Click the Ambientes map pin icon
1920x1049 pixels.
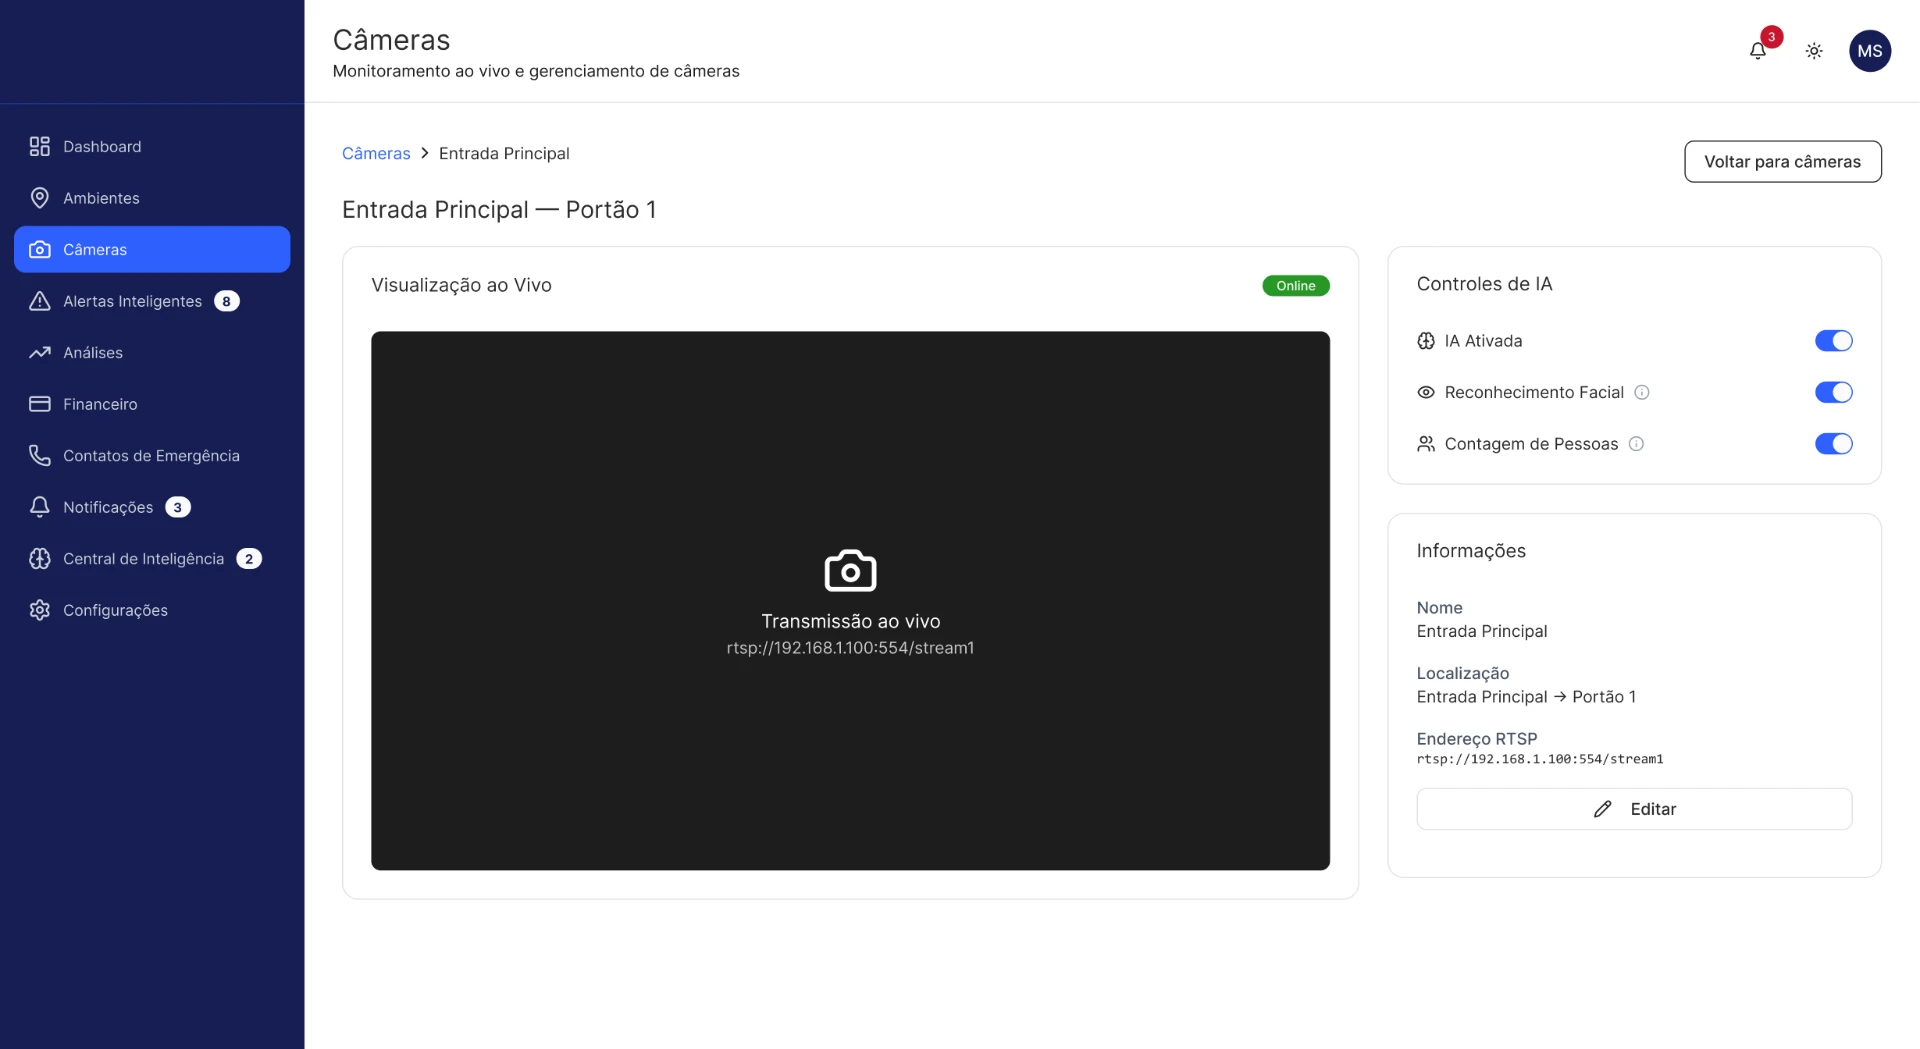pyautogui.click(x=40, y=198)
